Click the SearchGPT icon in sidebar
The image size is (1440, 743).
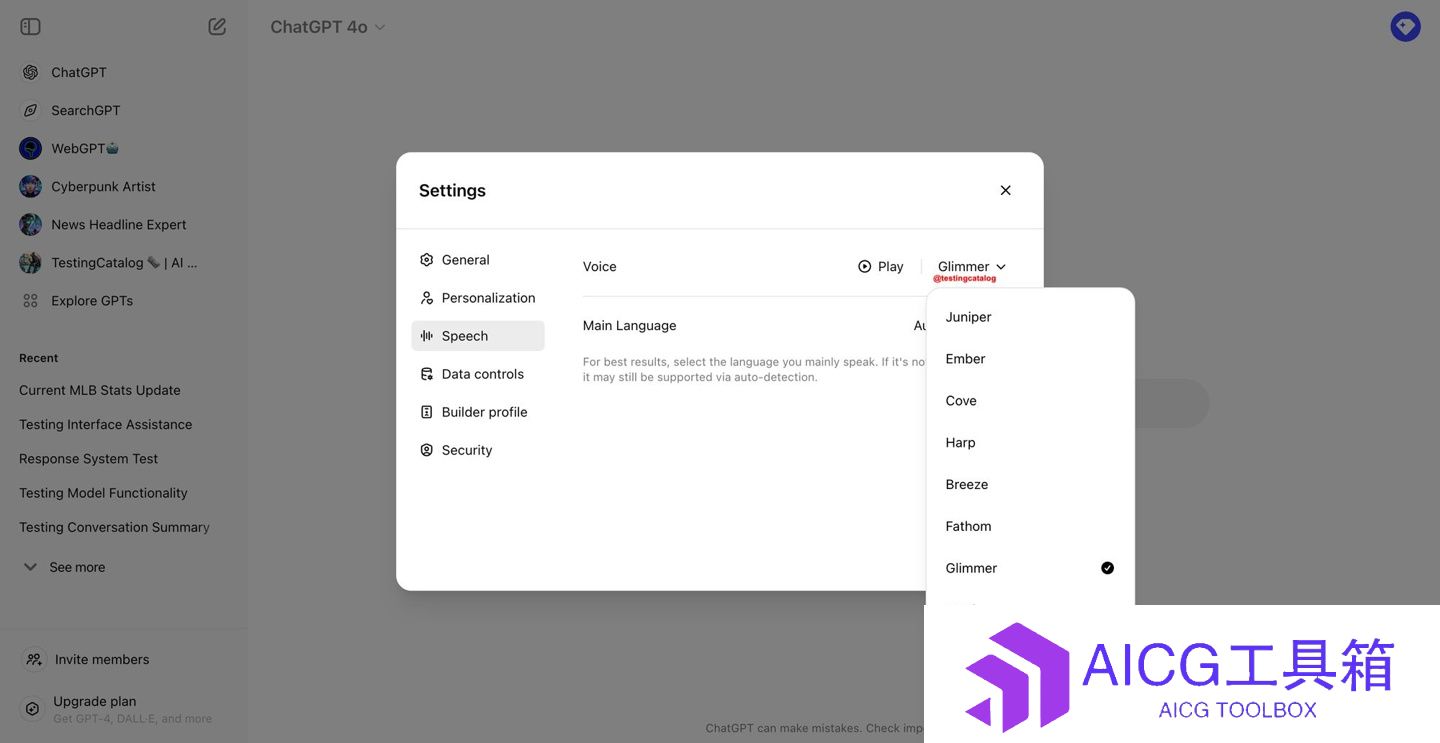(31, 110)
